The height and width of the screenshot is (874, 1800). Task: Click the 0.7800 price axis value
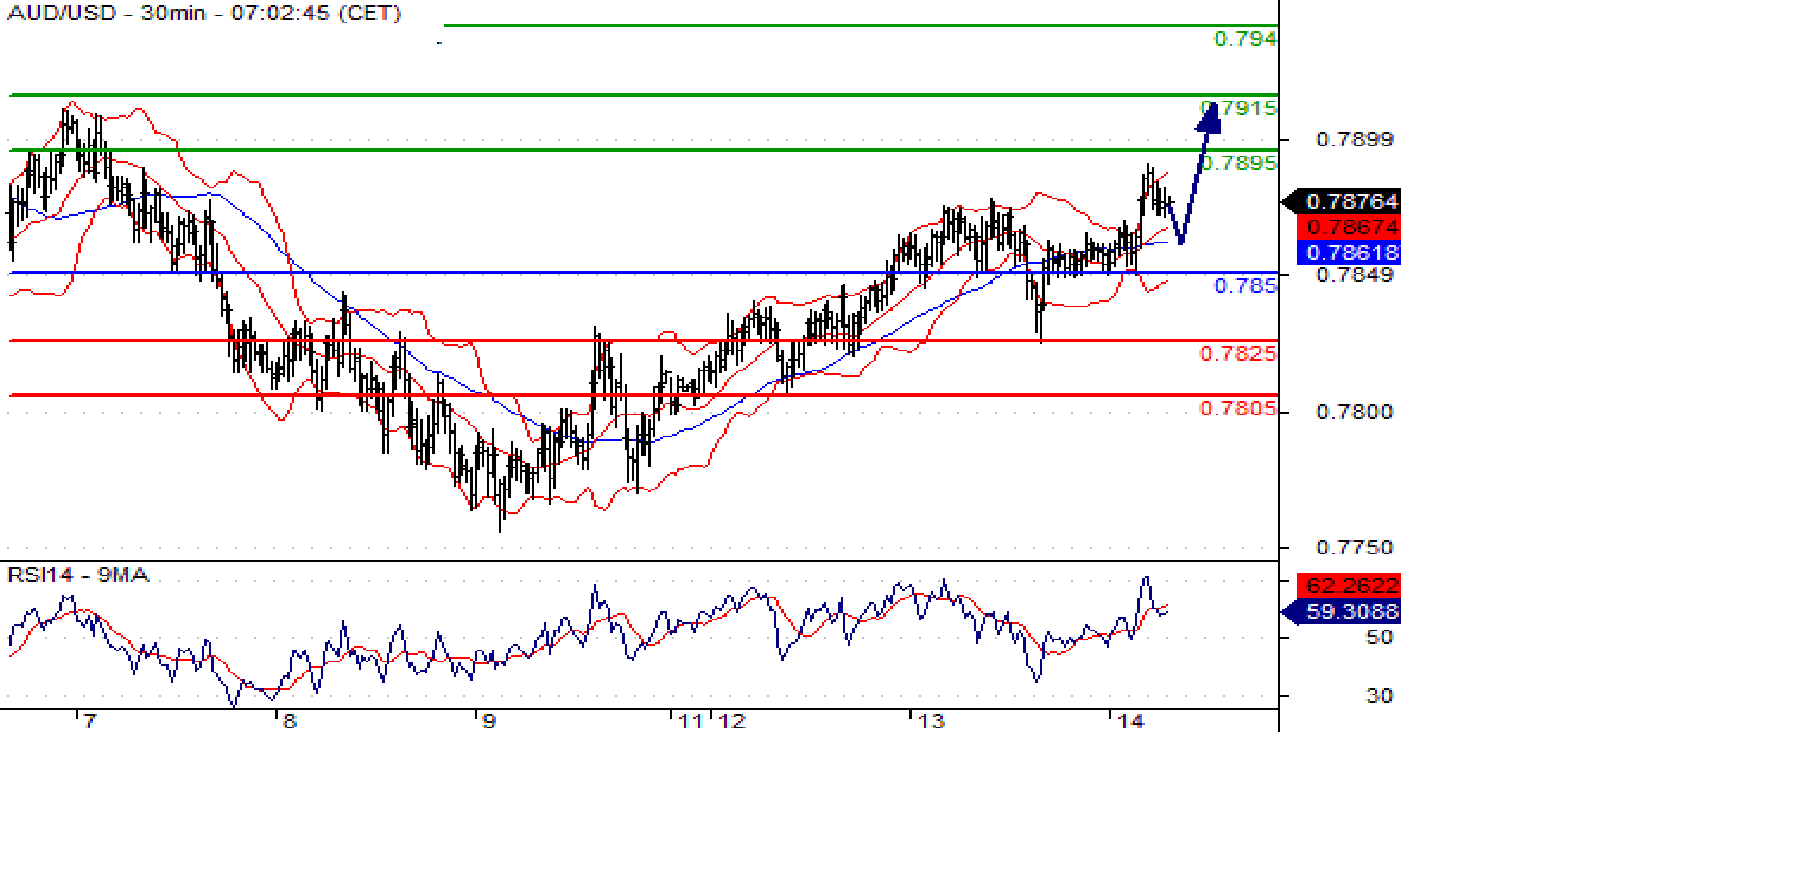[x=1354, y=412]
